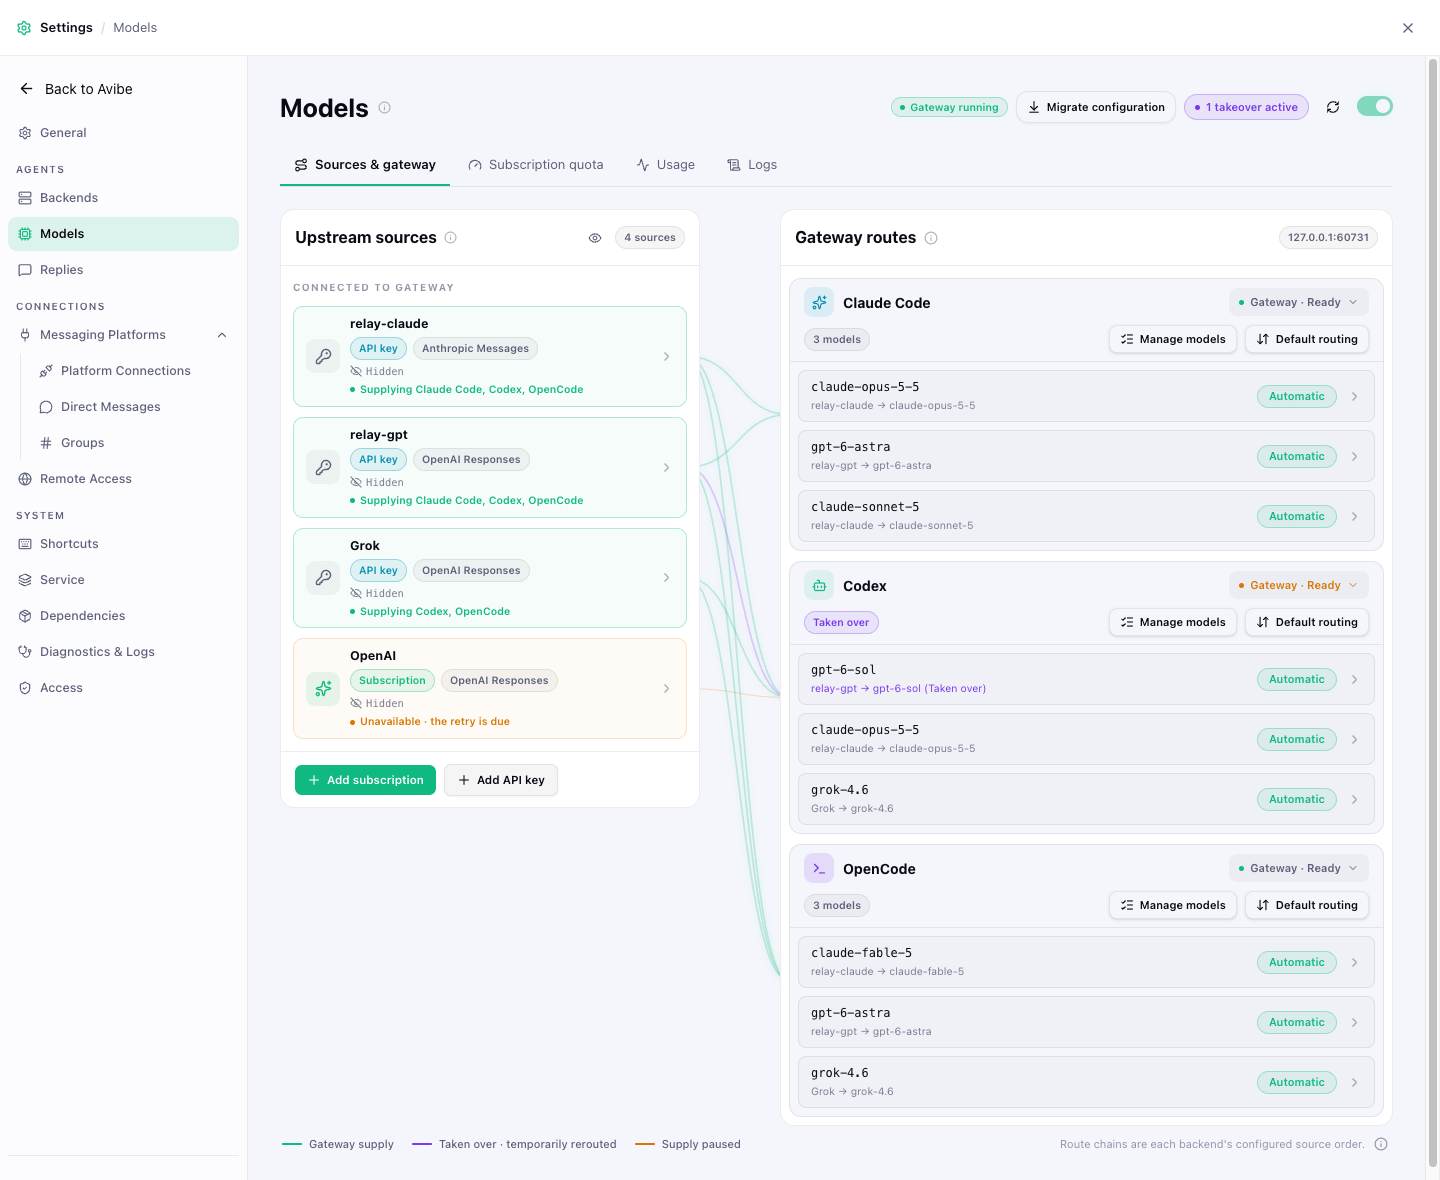Open the gpt-6-sol taken over route

point(1086,679)
